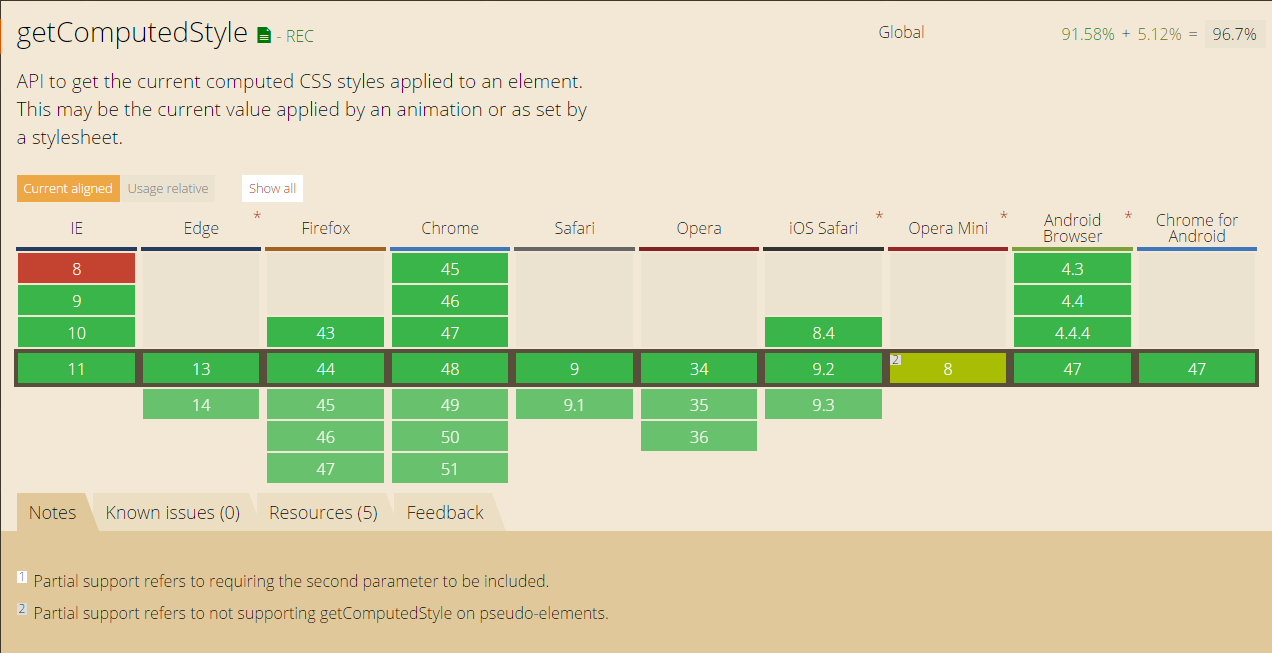
Task: Switch to the Resources (5) tab
Action: 323,512
